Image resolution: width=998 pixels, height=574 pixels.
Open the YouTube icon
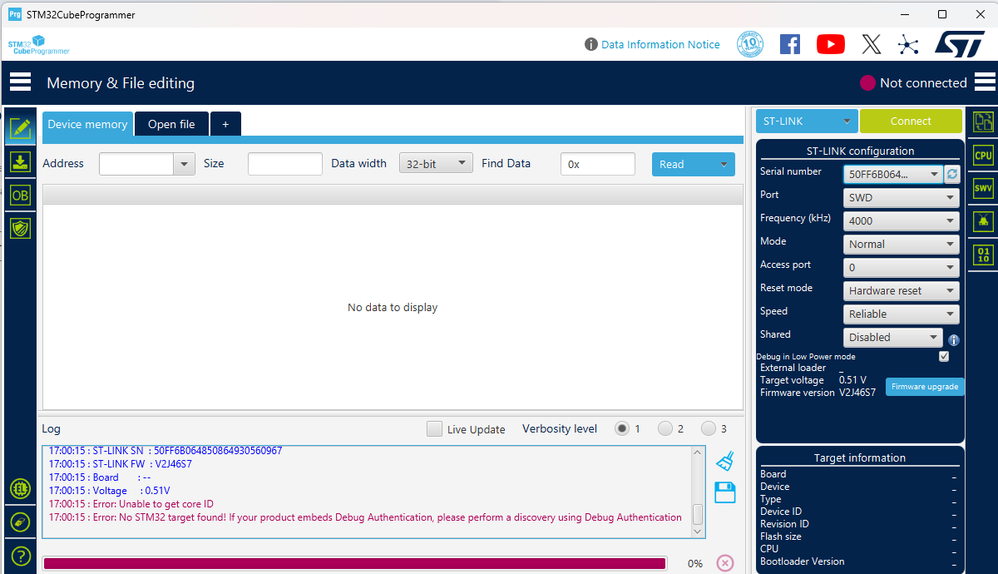click(x=831, y=44)
